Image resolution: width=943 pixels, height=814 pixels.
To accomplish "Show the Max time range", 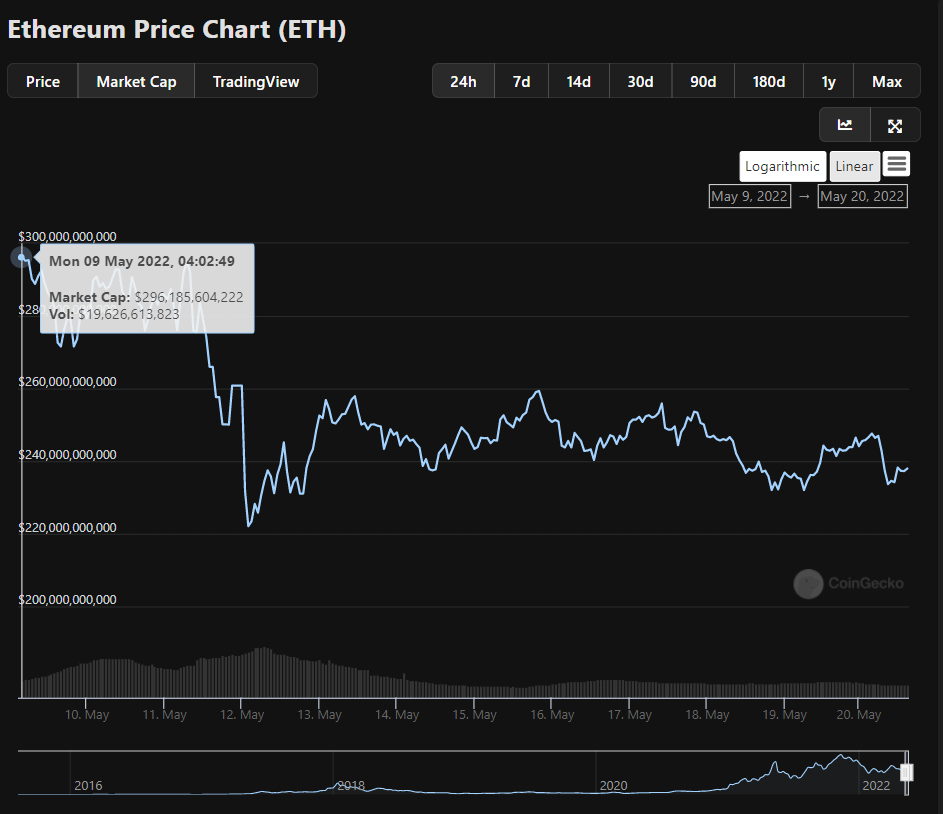I will pyautogui.click(x=887, y=81).
